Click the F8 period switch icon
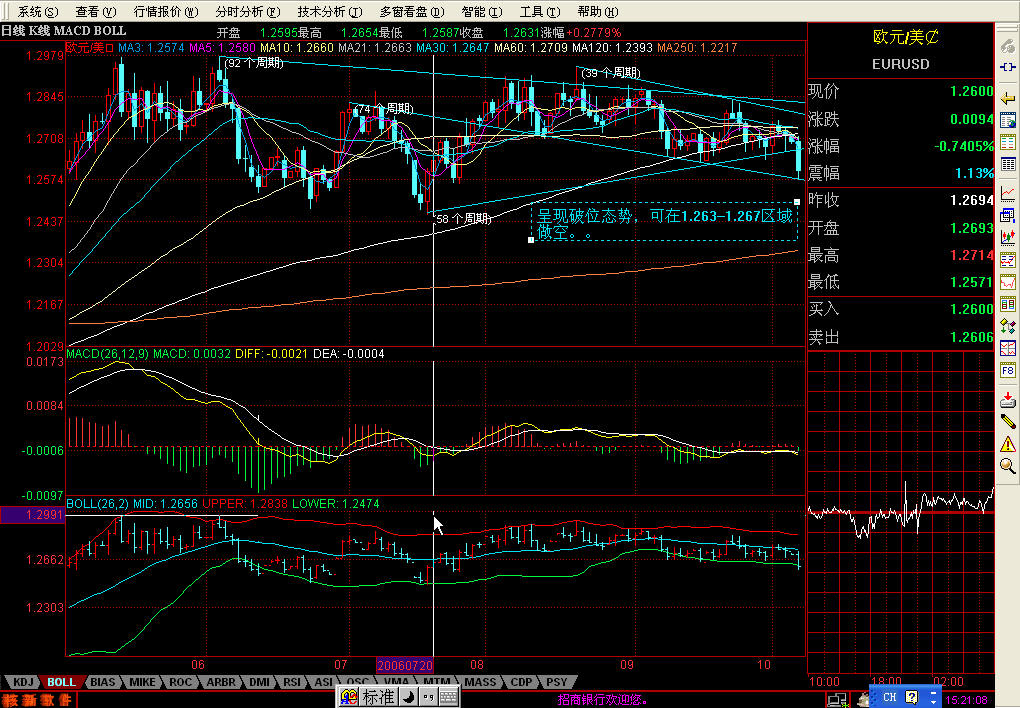Viewport: 1020px width, 708px height. point(1008,370)
